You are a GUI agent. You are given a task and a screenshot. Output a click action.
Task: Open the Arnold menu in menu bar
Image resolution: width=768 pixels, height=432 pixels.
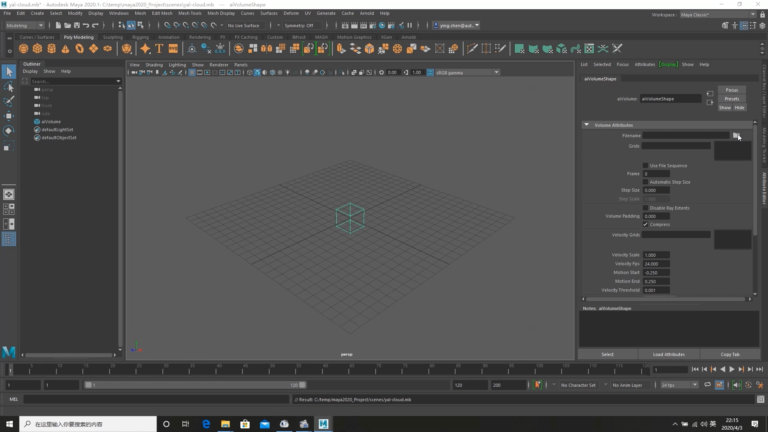pos(366,13)
